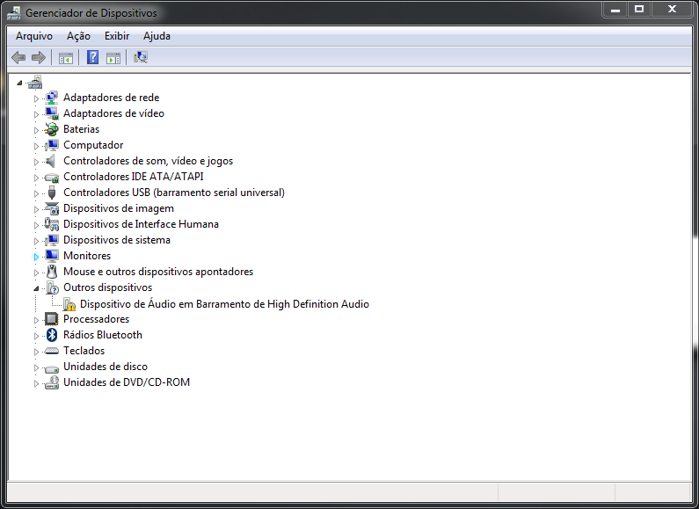Select Controladores USB (barramento serial universal)
The width and height of the screenshot is (699, 509).
pos(173,192)
